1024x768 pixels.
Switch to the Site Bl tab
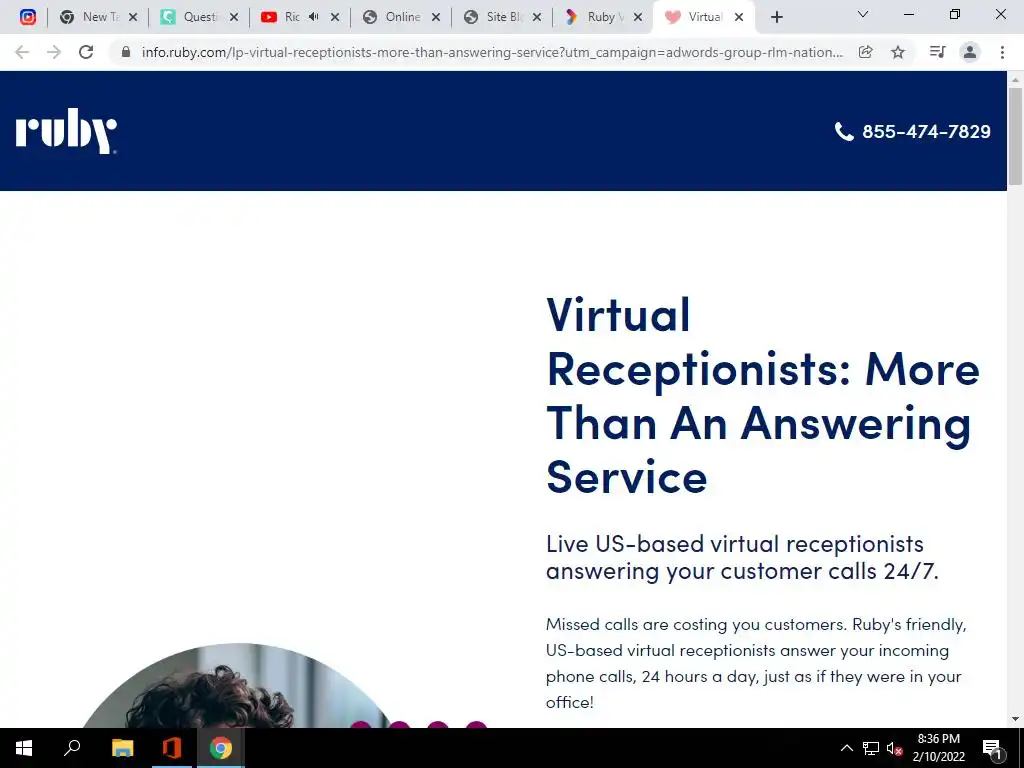pos(502,17)
